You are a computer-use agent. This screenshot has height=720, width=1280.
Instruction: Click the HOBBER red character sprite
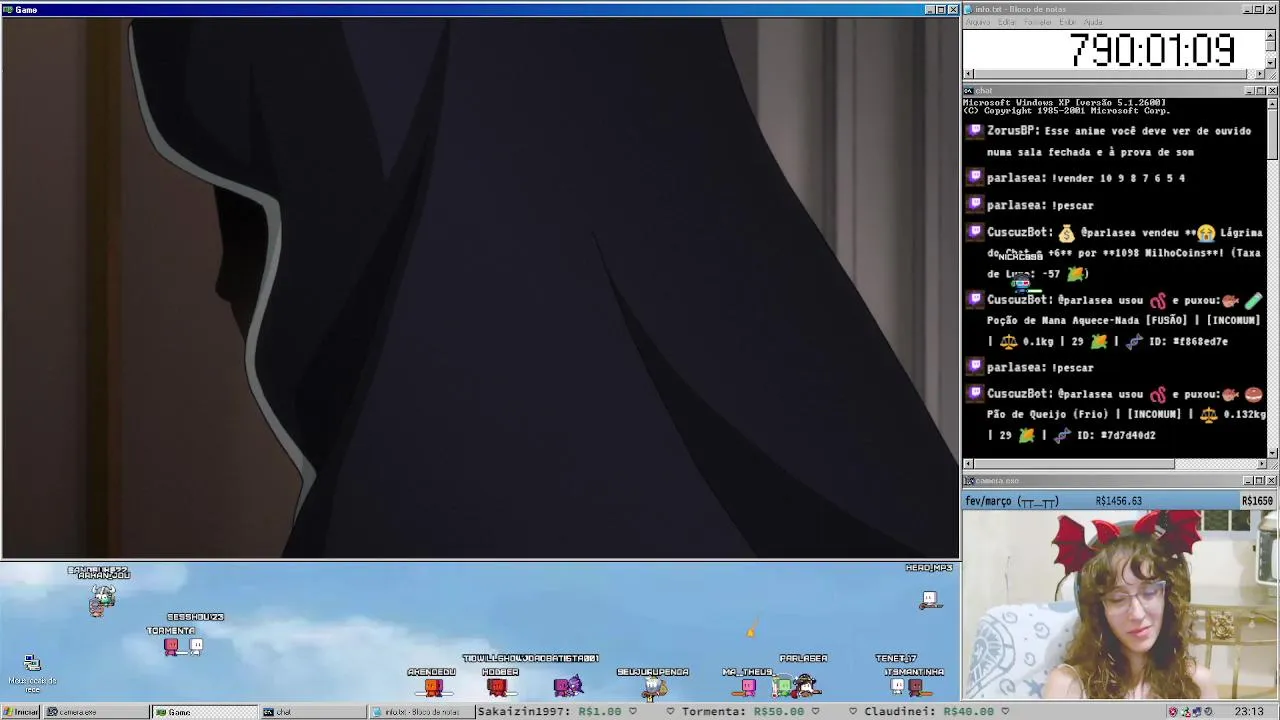(498, 687)
